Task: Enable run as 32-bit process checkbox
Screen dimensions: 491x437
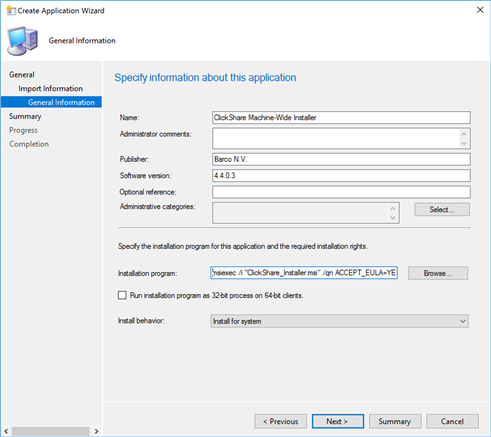Action: (122, 295)
